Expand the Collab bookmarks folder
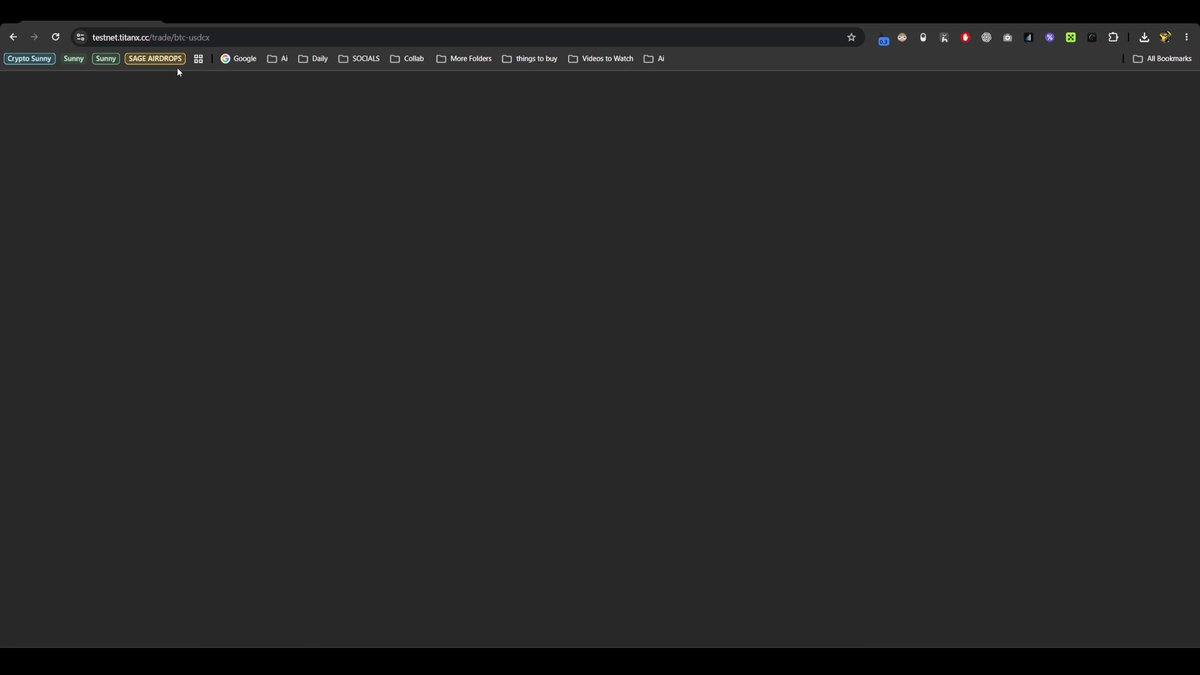The image size is (1200, 675). 407,59
